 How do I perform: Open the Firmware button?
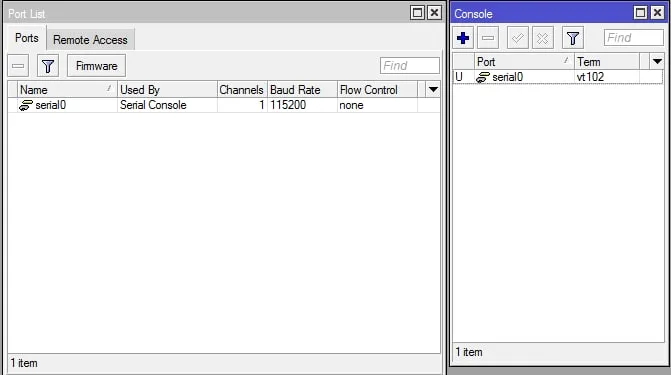click(96, 66)
